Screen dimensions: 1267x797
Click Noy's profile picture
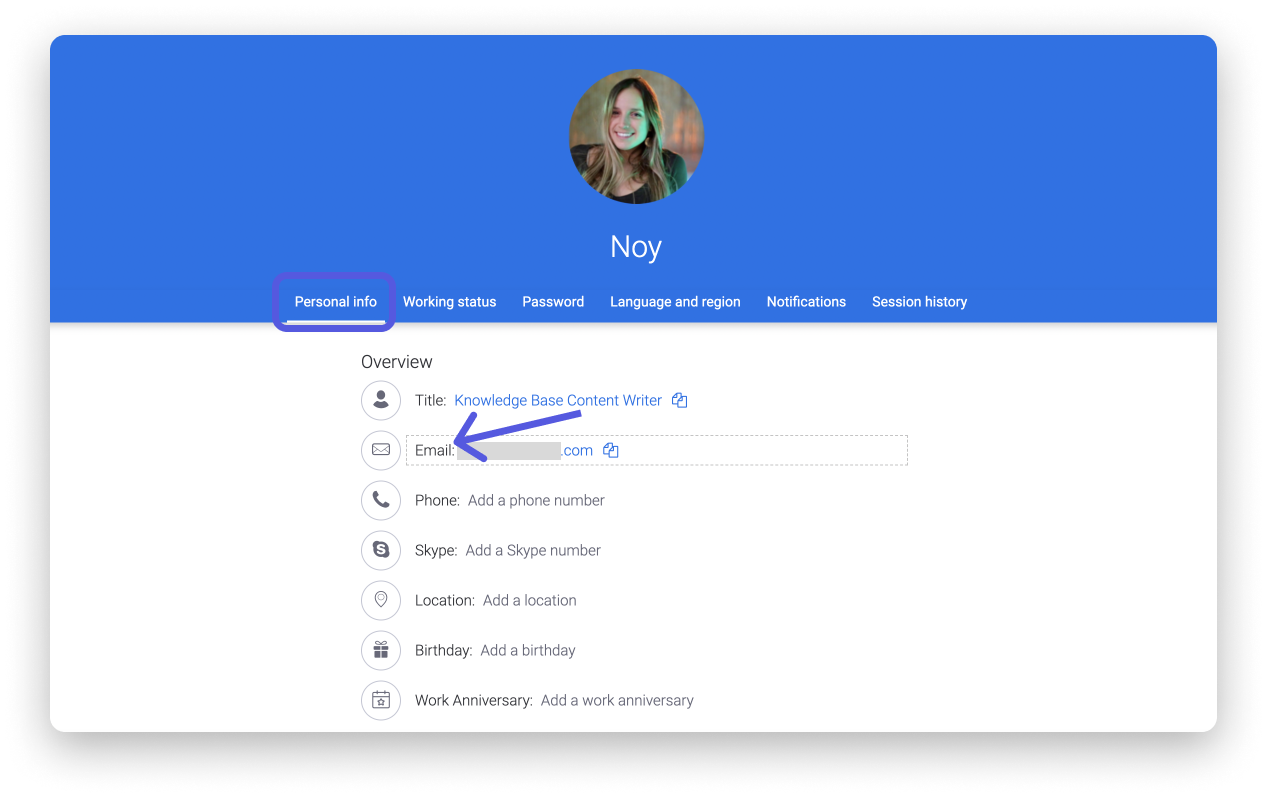tap(637, 136)
